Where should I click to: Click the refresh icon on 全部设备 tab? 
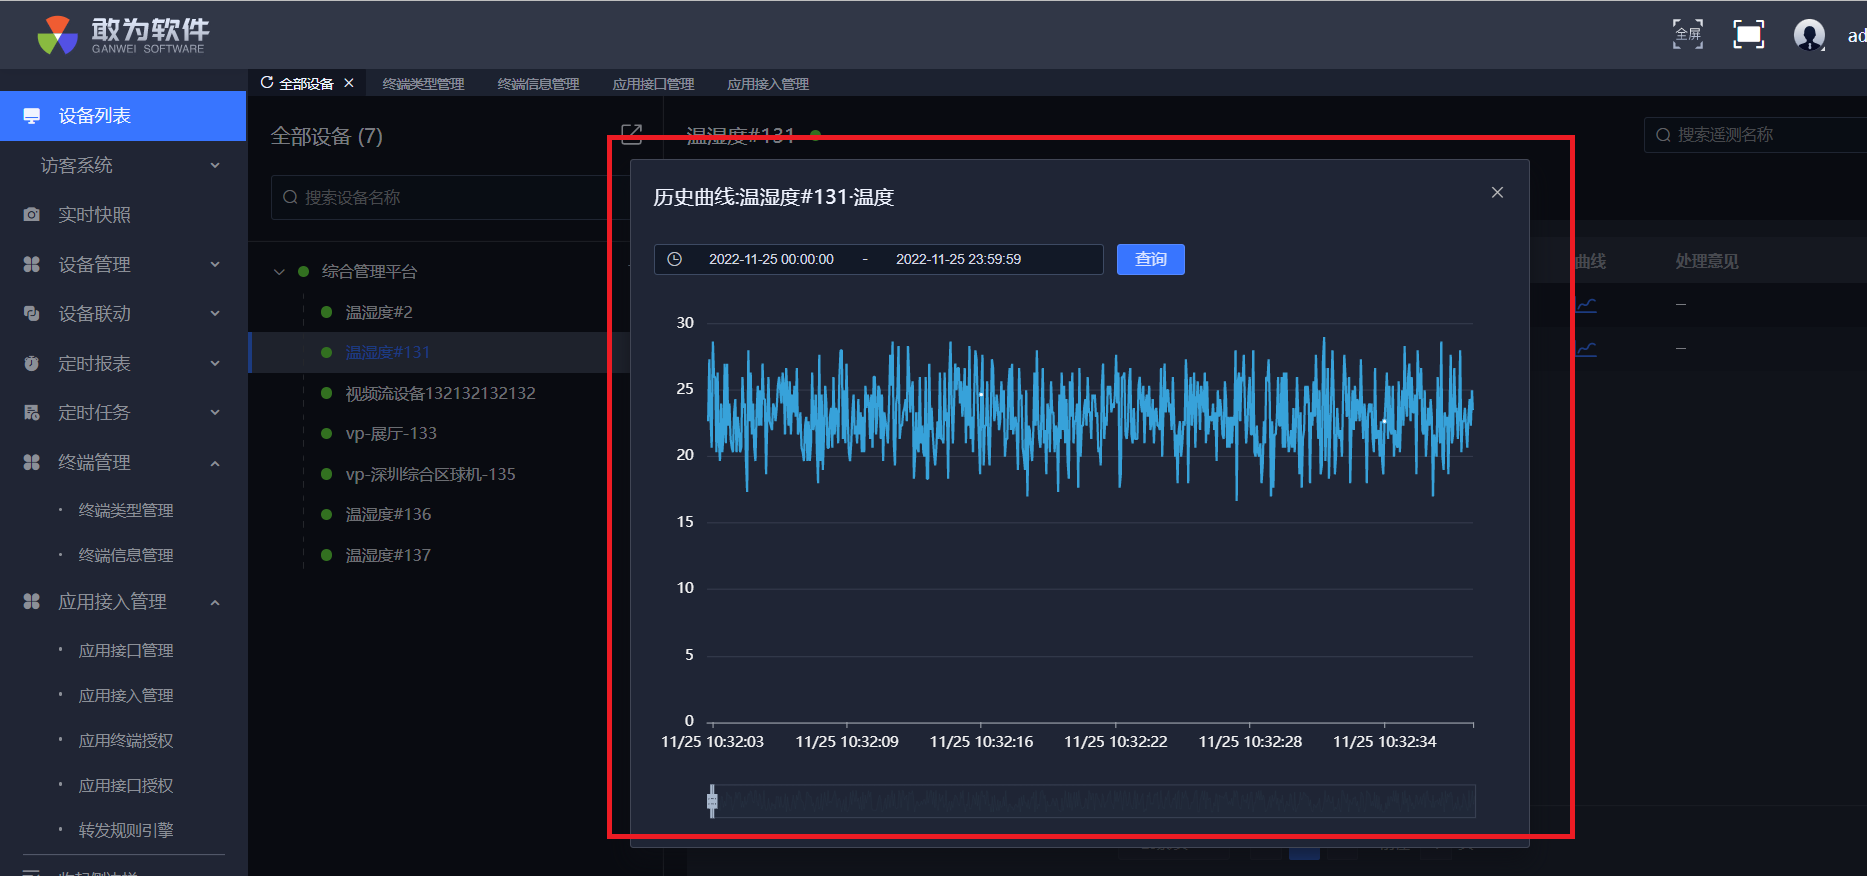click(x=267, y=83)
